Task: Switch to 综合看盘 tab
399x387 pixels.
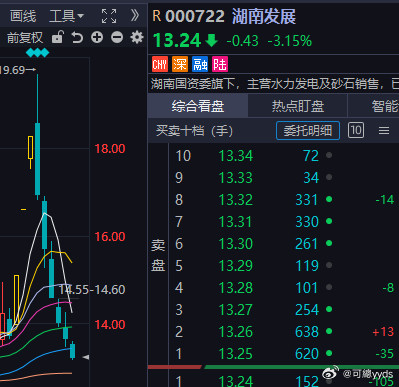Action: click(x=198, y=106)
